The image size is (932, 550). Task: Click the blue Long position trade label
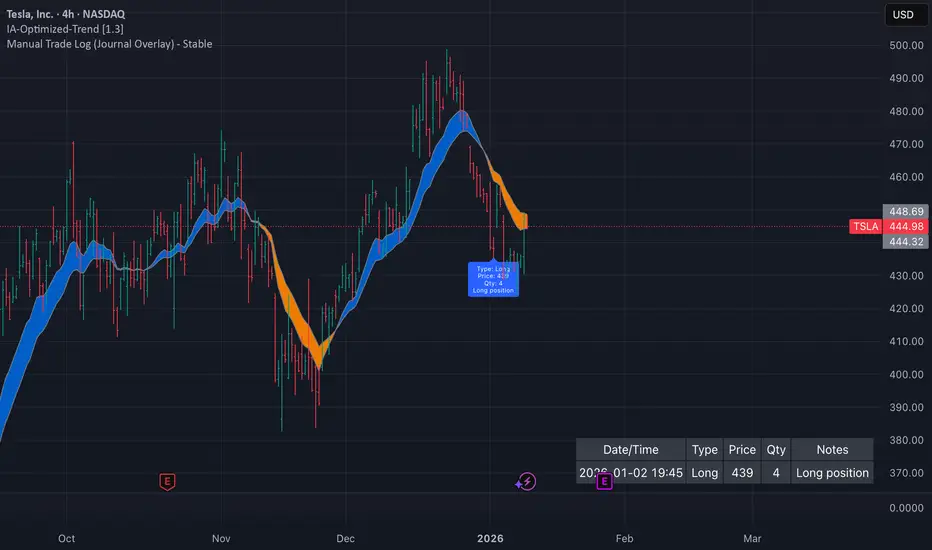[493, 279]
